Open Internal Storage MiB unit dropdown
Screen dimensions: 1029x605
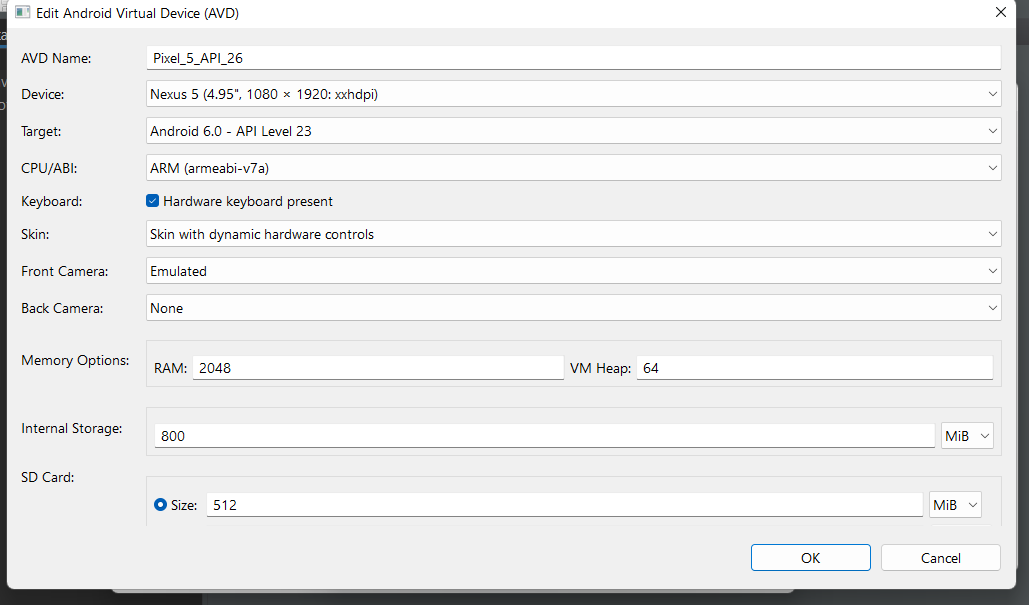(x=967, y=436)
